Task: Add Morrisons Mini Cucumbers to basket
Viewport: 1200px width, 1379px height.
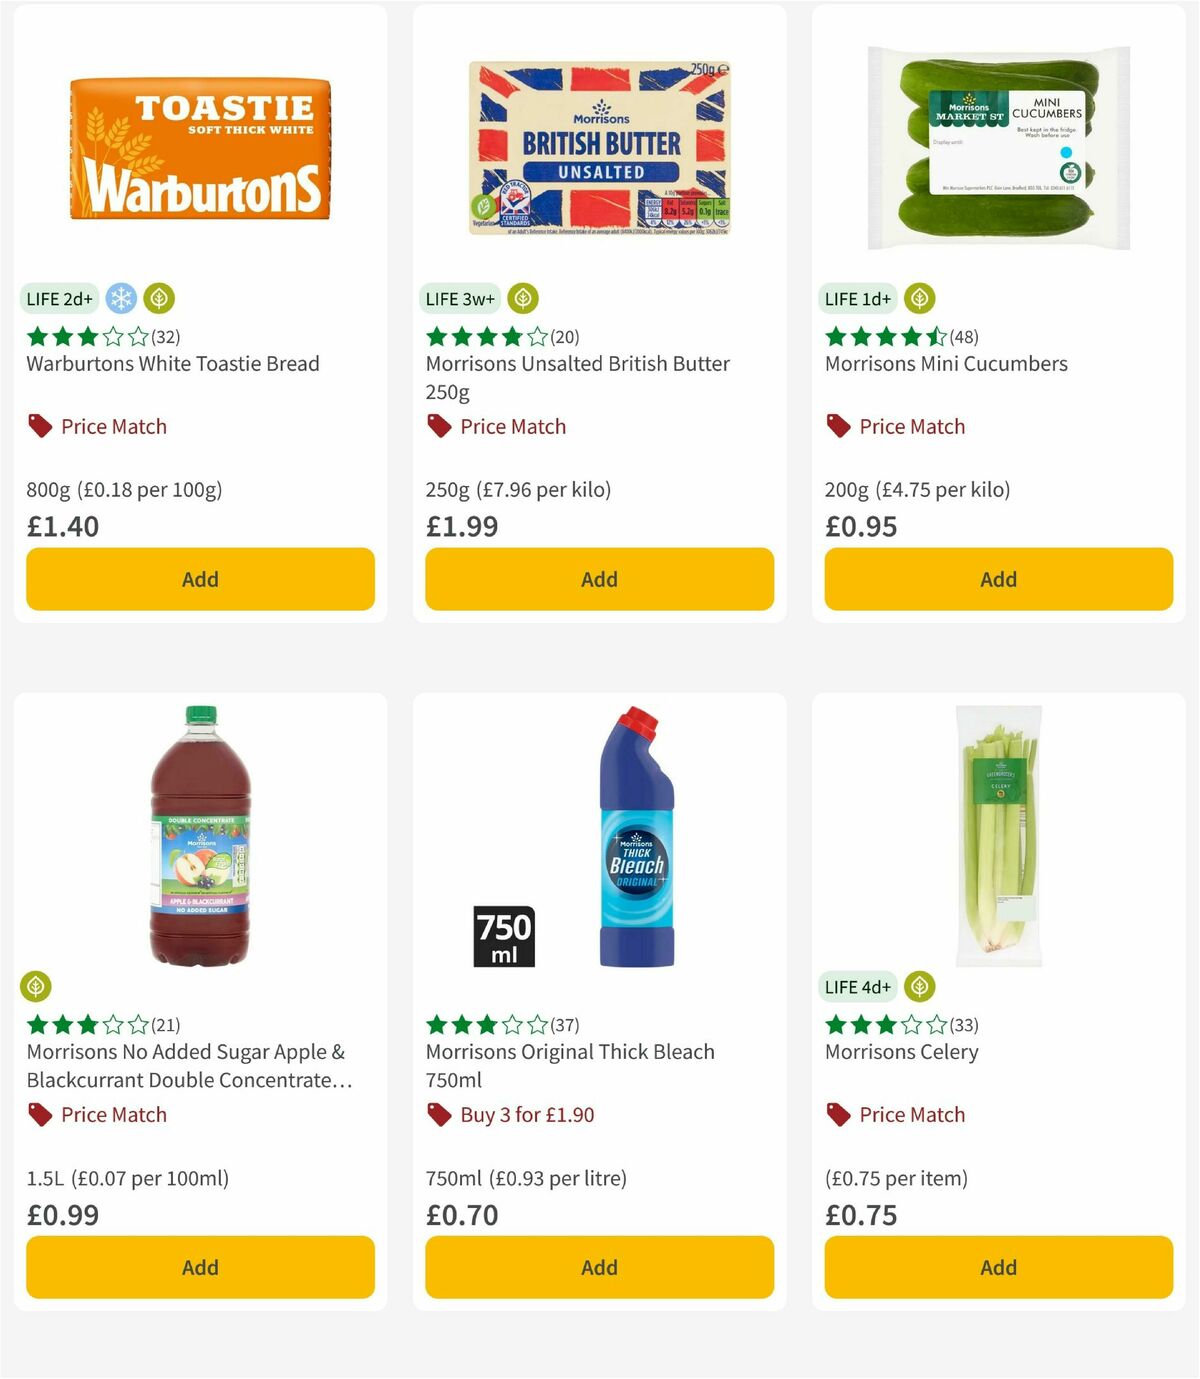Action: pyautogui.click(x=997, y=579)
